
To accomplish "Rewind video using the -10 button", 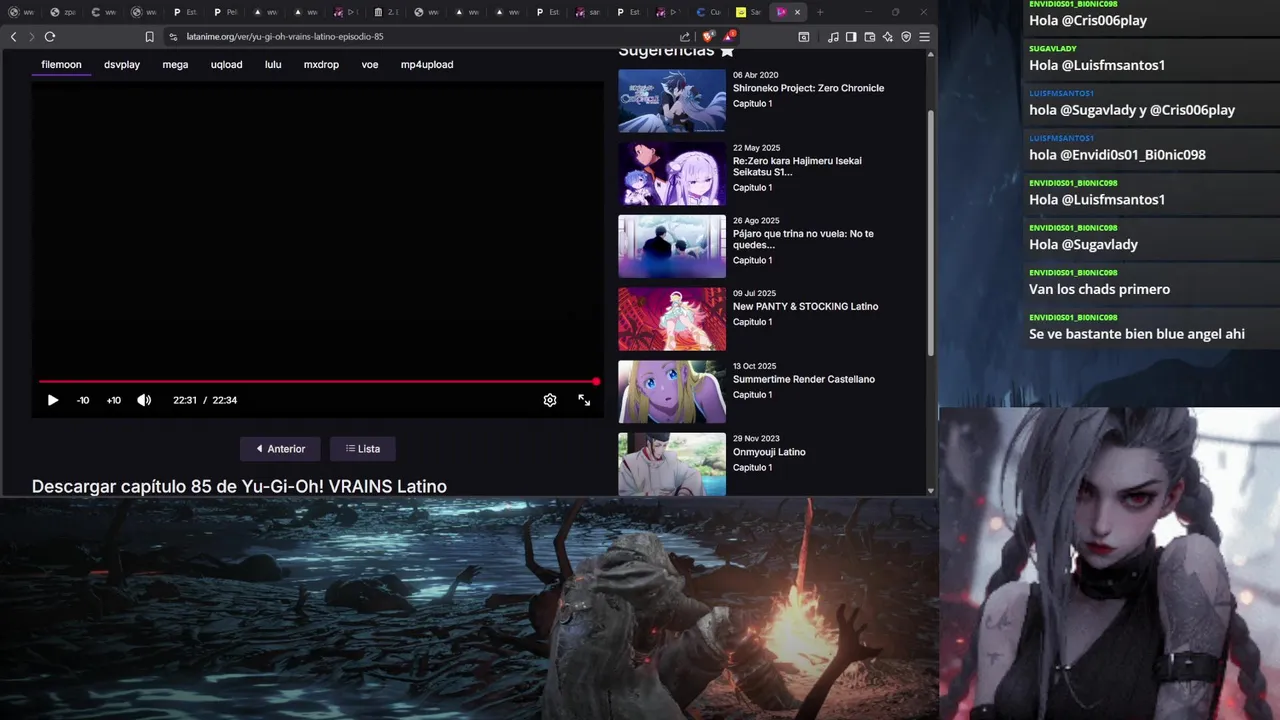I will pos(83,400).
